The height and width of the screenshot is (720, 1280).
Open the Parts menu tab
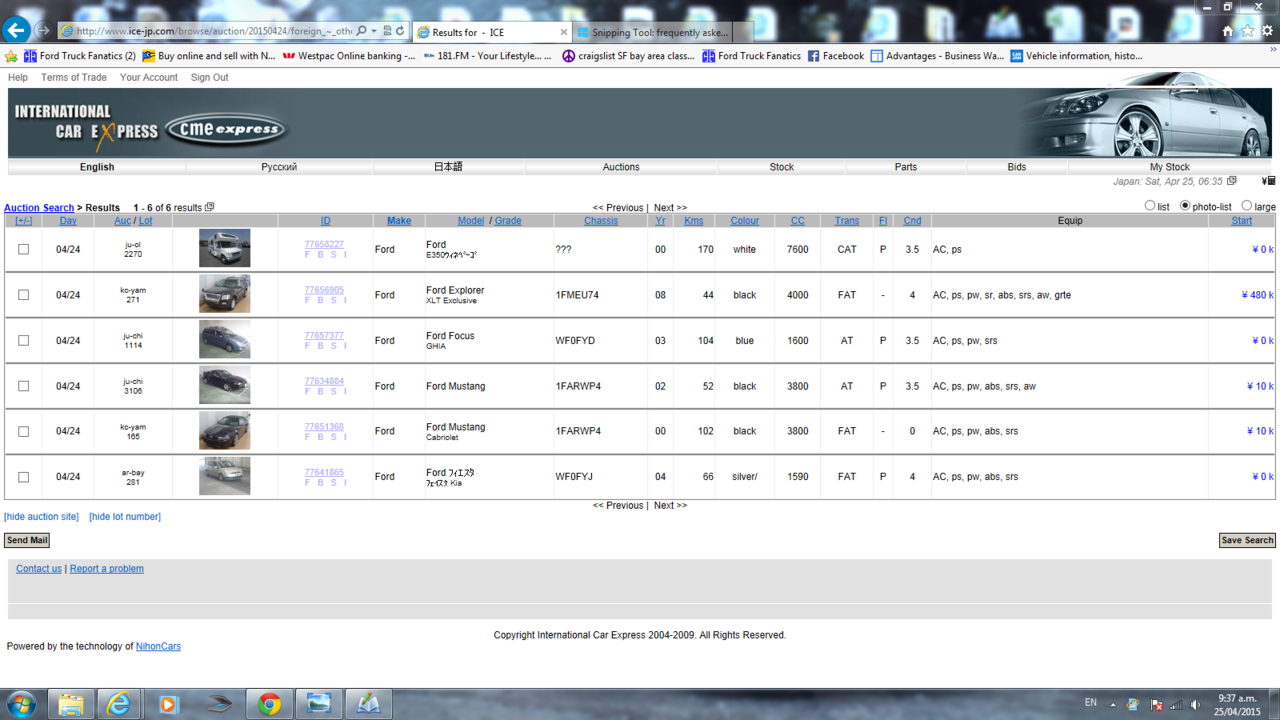906,167
